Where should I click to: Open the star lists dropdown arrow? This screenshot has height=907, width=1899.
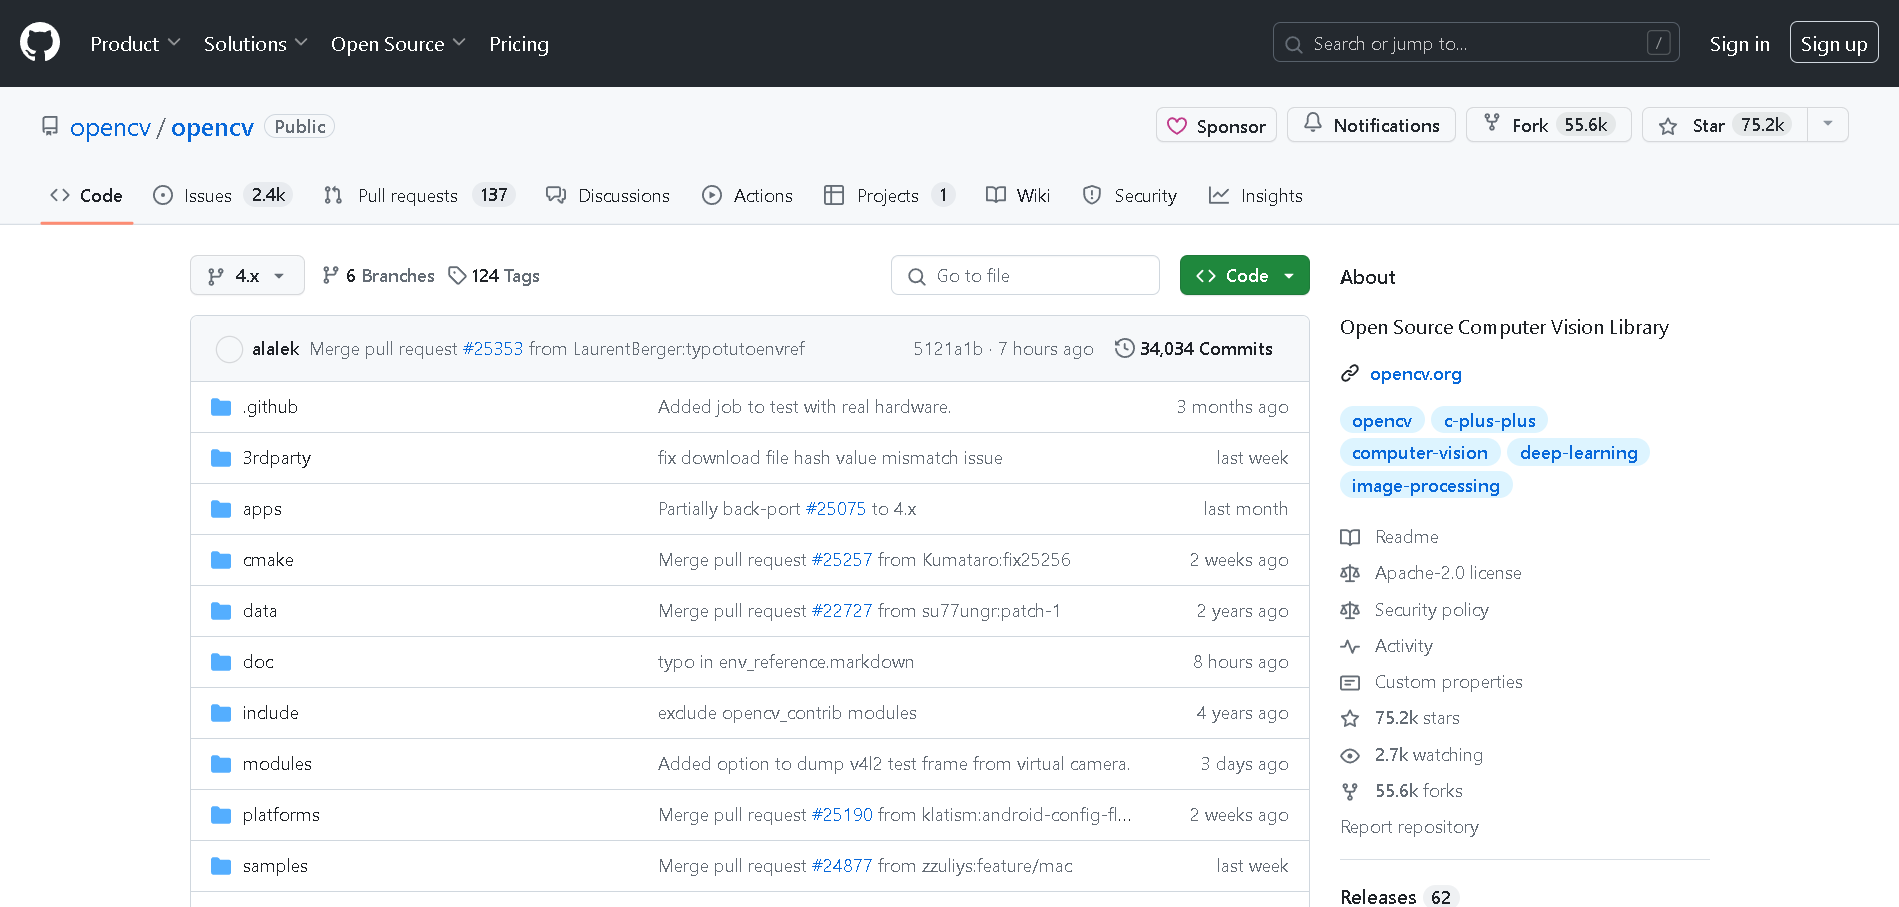point(1828,124)
